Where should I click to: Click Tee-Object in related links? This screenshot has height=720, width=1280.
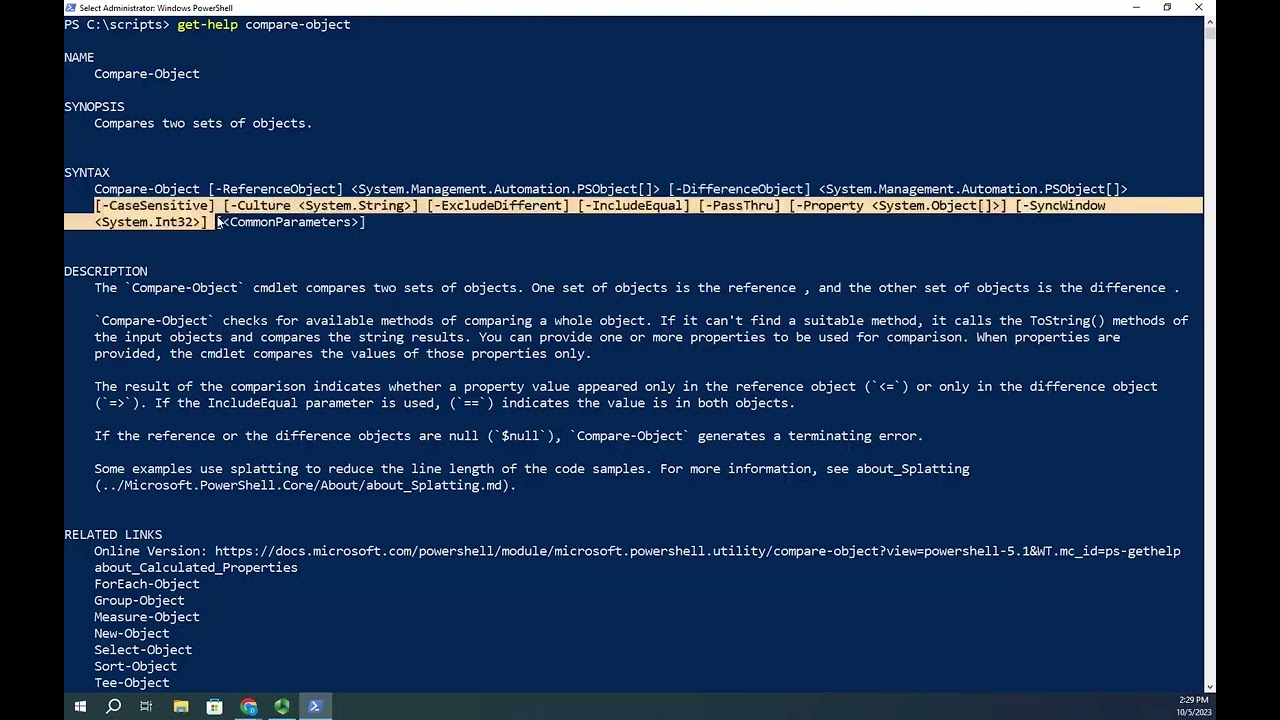(x=132, y=683)
